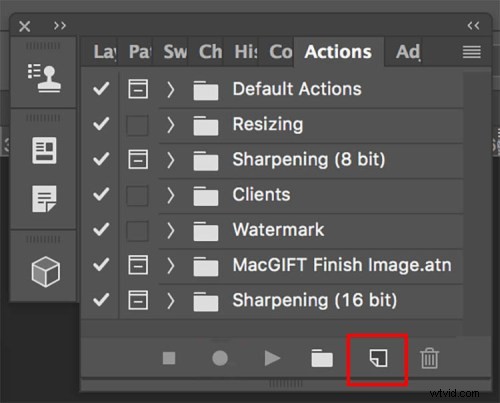Screen dimensions: 500x403
Task: Open the Clone Source stamp panel icon
Action: pos(44,78)
